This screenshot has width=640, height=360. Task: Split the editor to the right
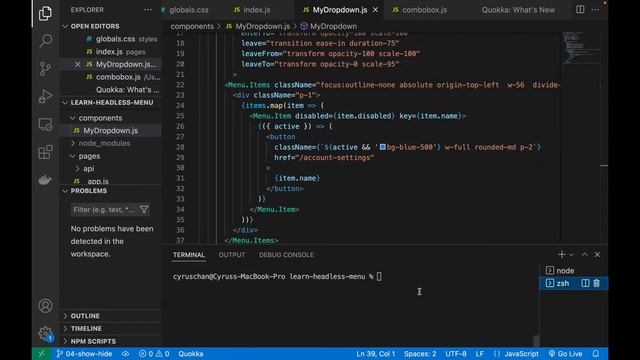click(x=580, y=9)
